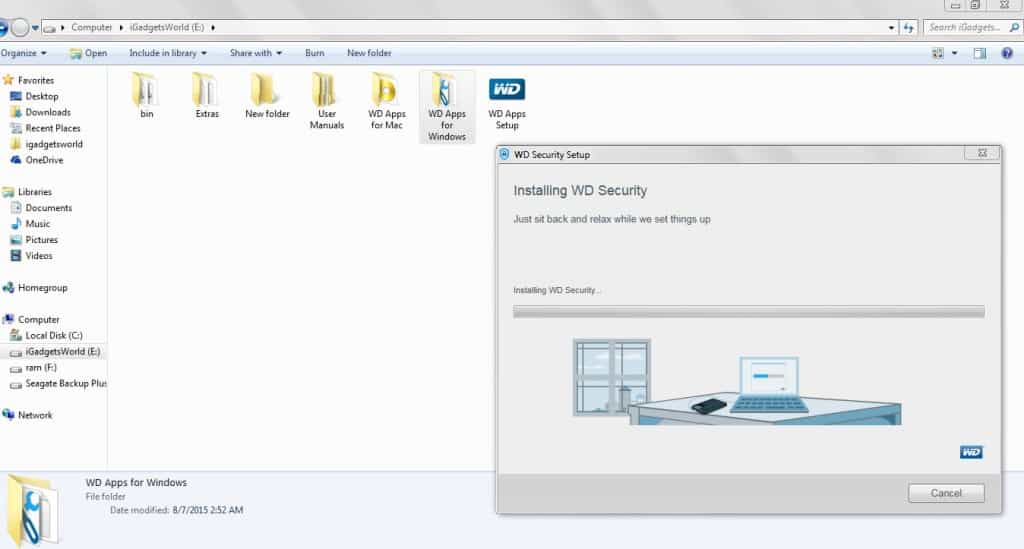Select the WD Apps for Windows folder
This screenshot has width=1024, height=549.
[x=447, y=106]
